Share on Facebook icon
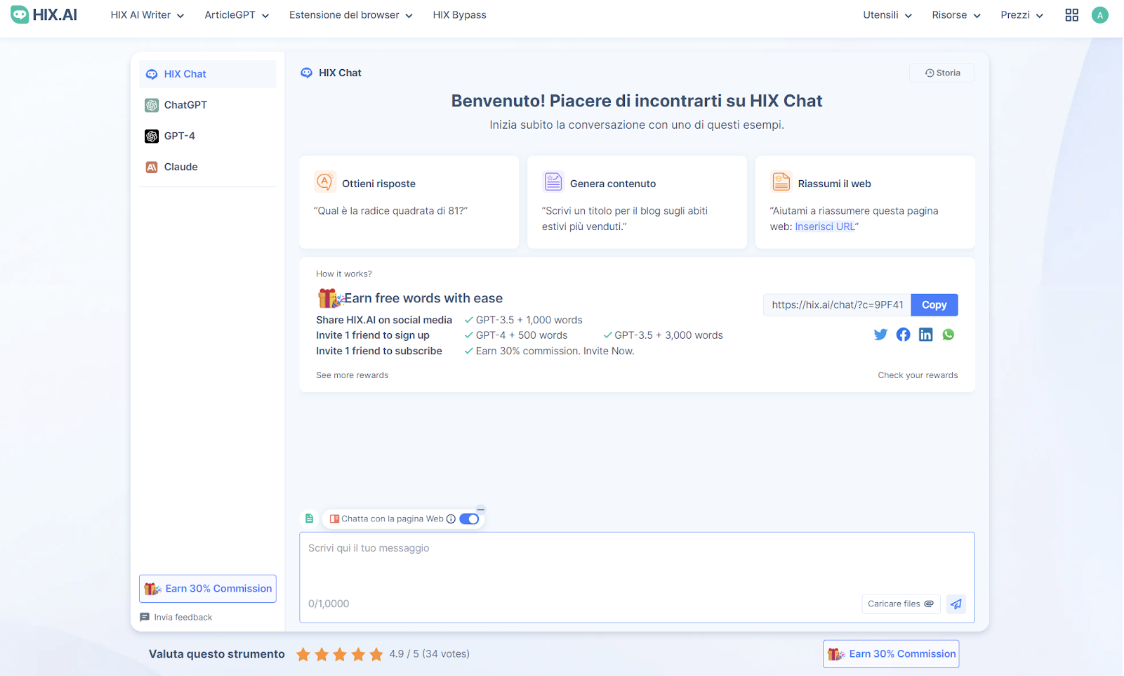 click(903, 335)
